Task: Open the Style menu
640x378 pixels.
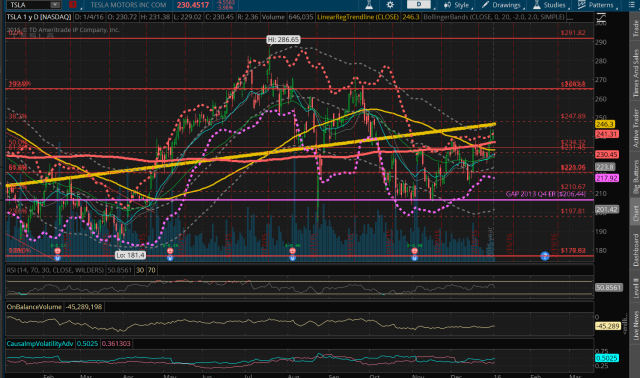Action: (x=457, y=5)
